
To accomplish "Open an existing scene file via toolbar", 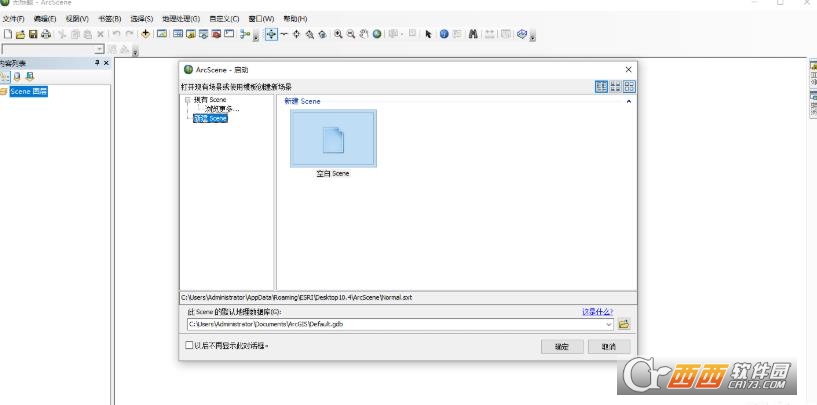I will pos(20,34).
